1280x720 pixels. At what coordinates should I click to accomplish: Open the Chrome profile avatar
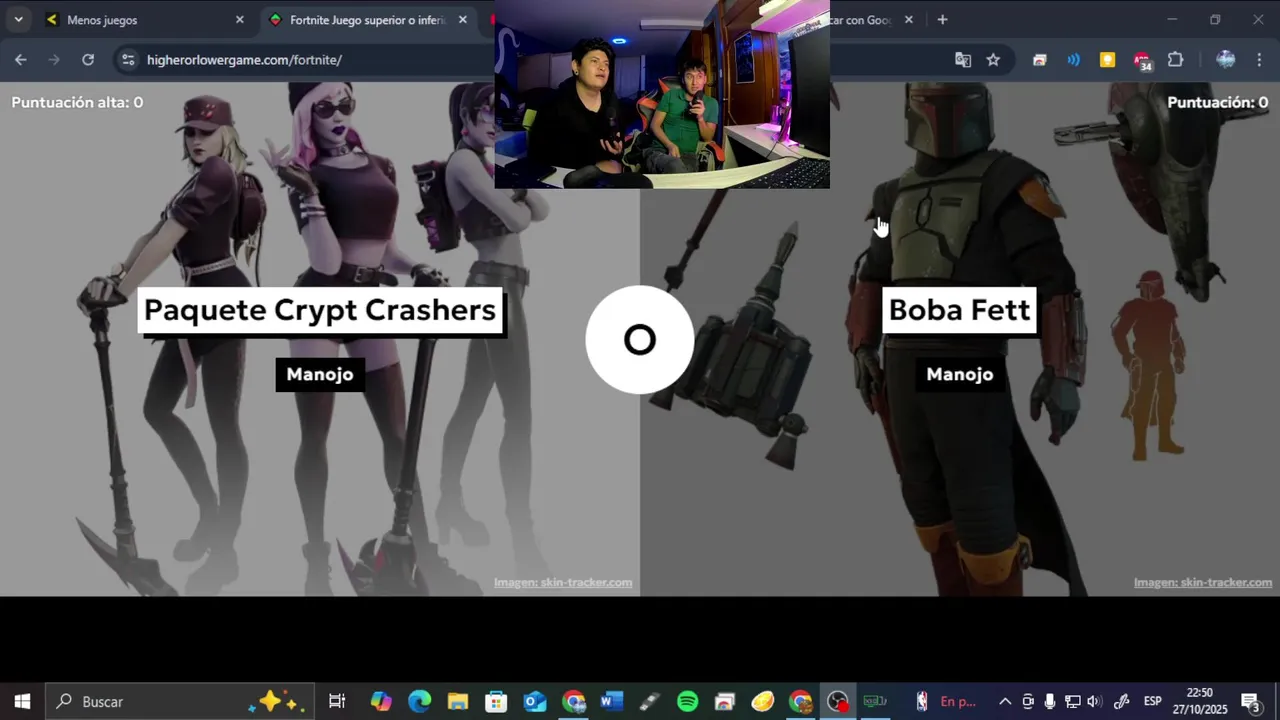tap(1225, 60)
